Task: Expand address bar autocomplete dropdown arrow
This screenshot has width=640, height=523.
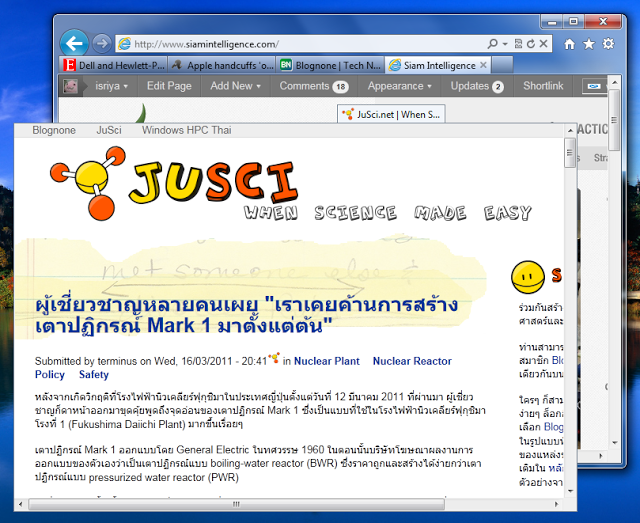Action: [505, 44]
